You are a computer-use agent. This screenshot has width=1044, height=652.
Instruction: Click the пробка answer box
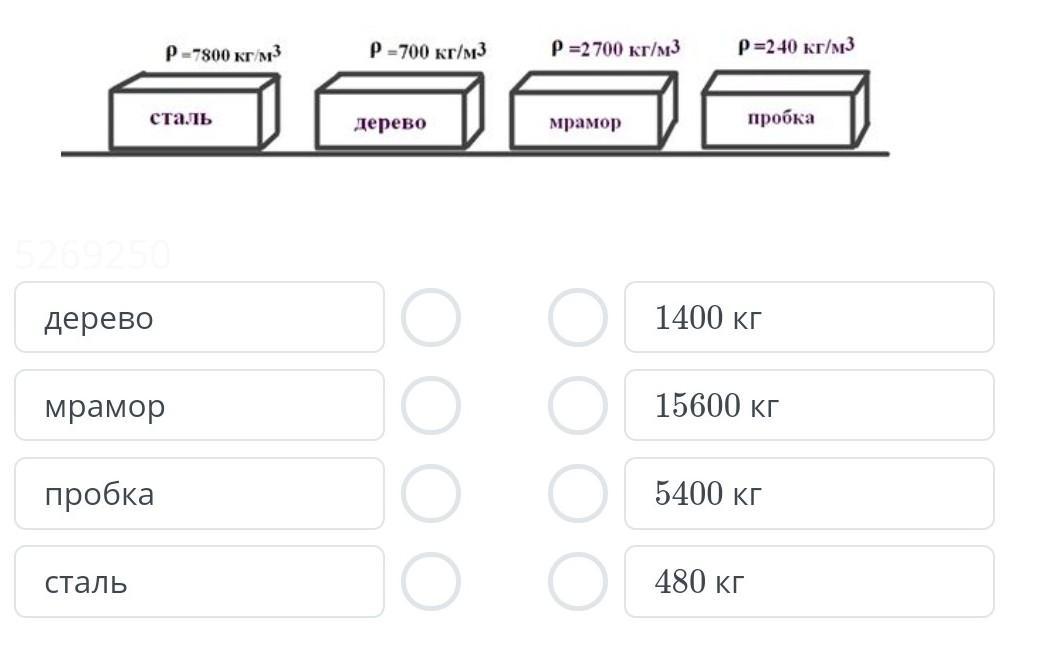click(200, 493)
